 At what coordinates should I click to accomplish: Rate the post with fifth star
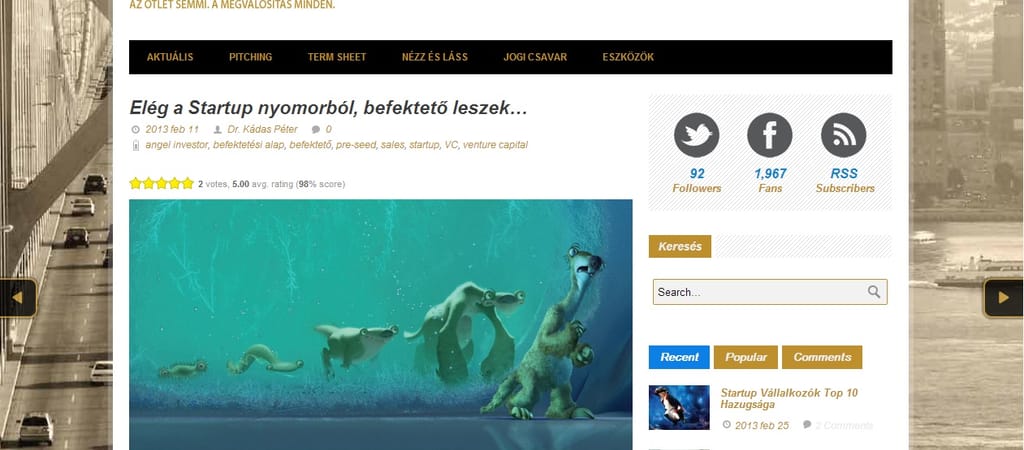[188, 184]
